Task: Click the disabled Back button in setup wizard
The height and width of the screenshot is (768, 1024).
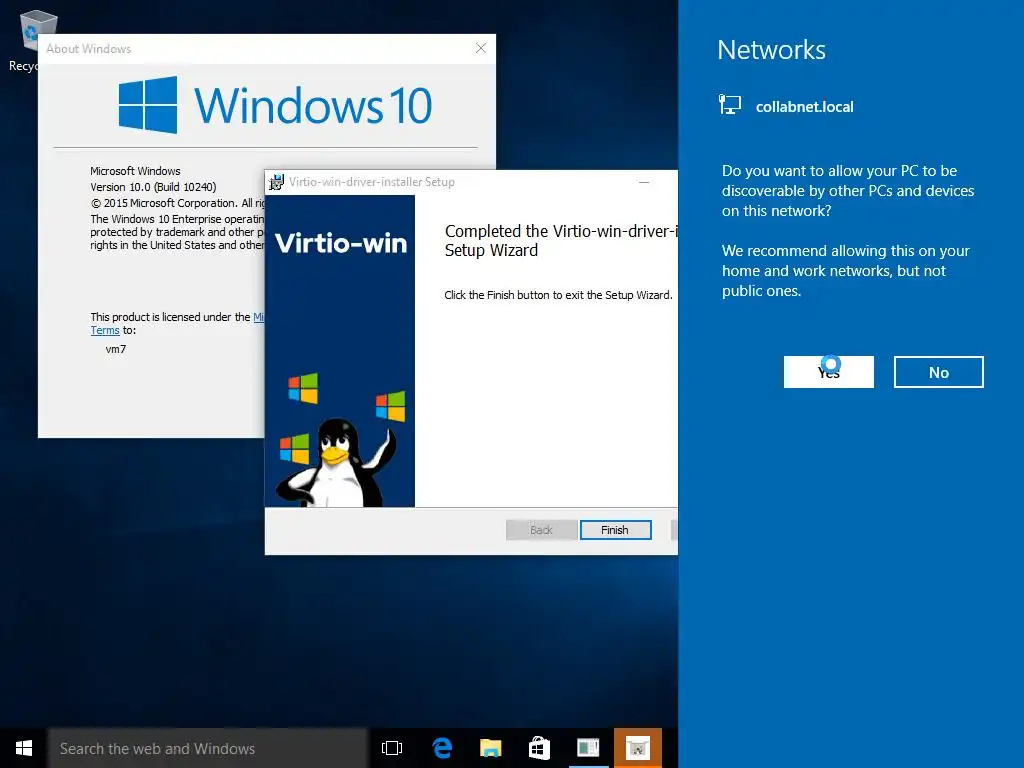Action: [541, 530]
